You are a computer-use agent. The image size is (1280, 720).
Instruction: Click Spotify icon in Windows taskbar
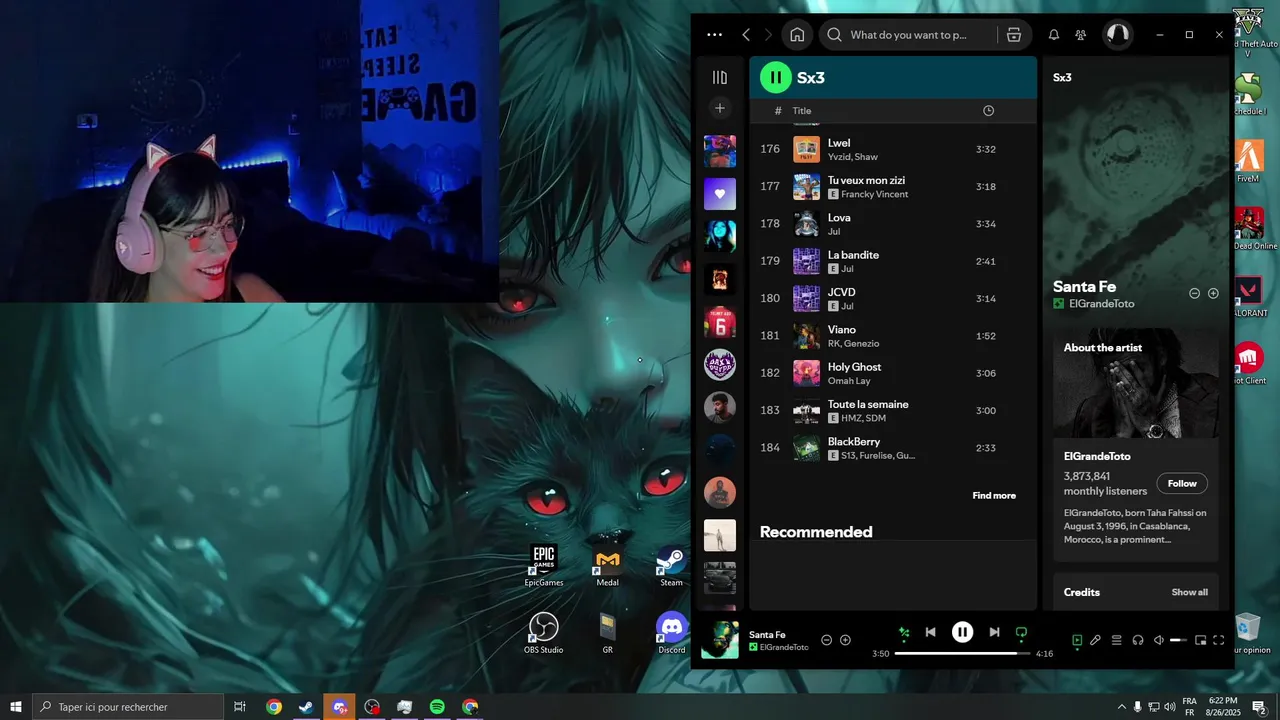click(437, 707)
